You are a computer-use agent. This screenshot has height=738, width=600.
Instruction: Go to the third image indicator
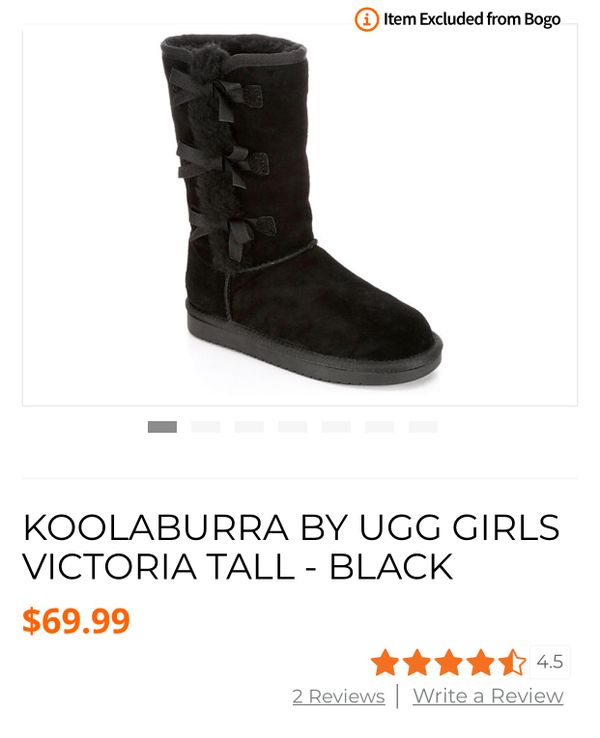(249, 427)
